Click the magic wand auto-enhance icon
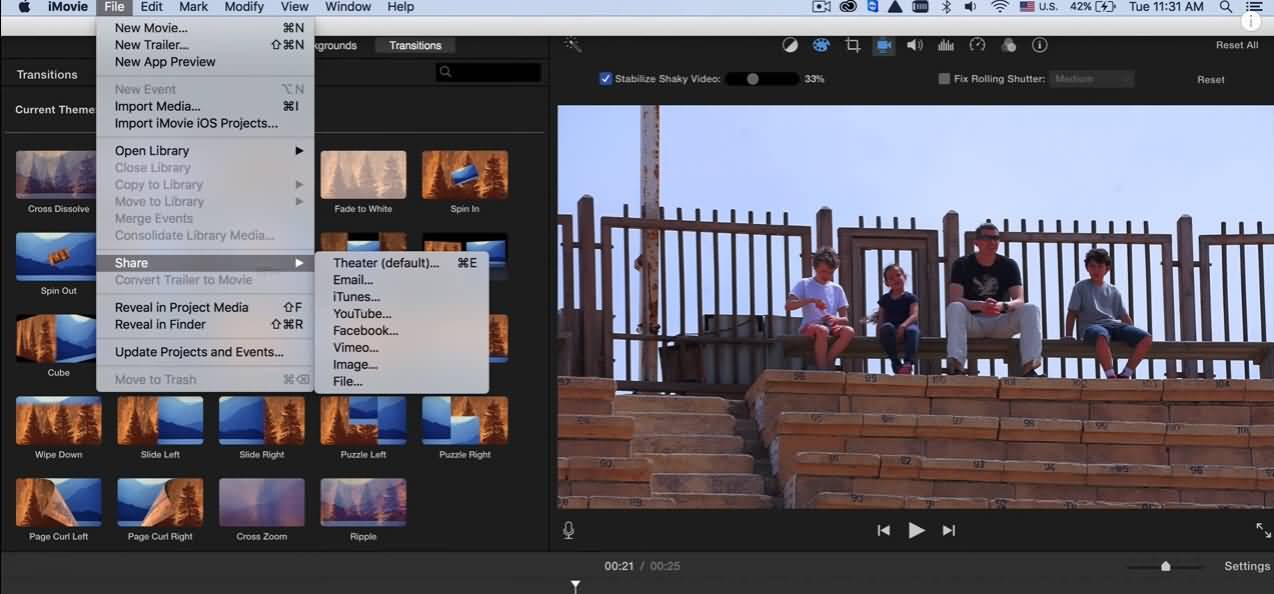This screenshot has width=1274, height=594. [573, 45]
